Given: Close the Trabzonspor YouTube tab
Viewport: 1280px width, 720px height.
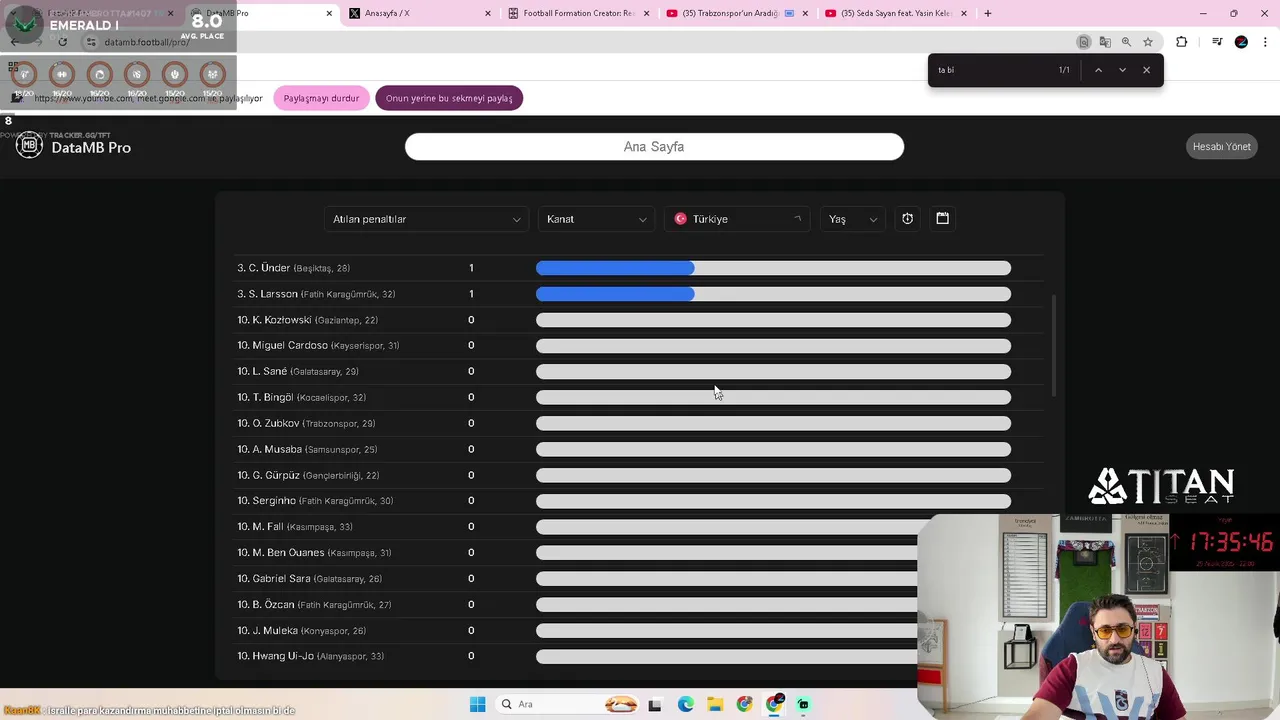Looking at the screenshot, I should click(805, 13).
